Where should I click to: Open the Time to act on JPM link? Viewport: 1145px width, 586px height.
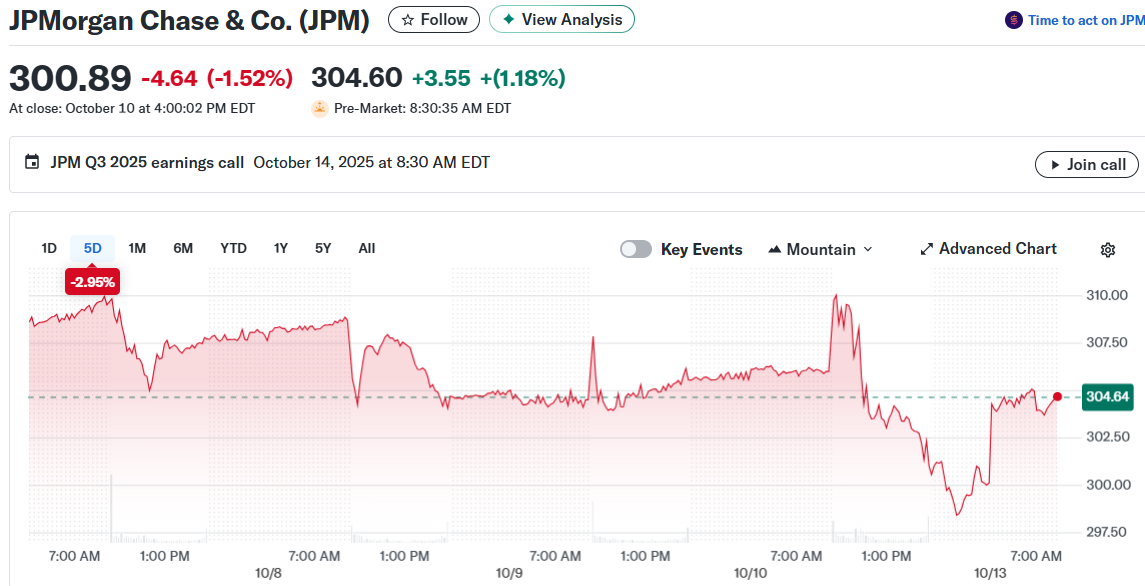pyautogui.click(x=1086, y=20)
